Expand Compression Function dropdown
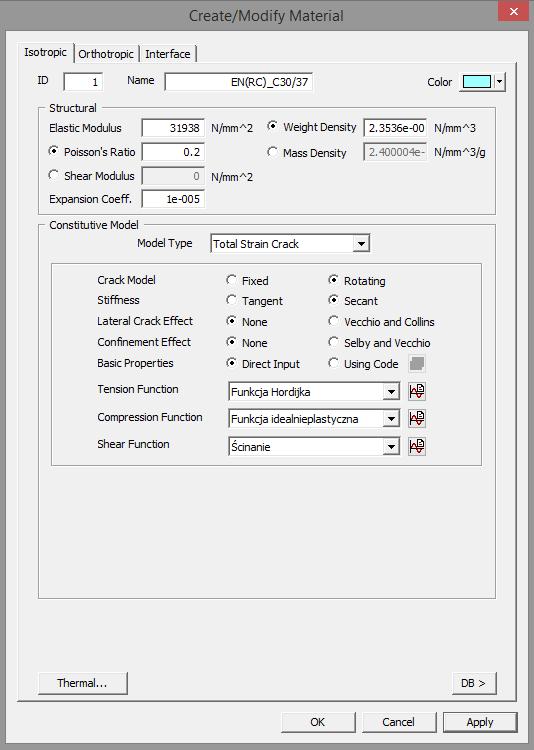The height and width of the screenshot is (750, 534). [x=391, y=419]
